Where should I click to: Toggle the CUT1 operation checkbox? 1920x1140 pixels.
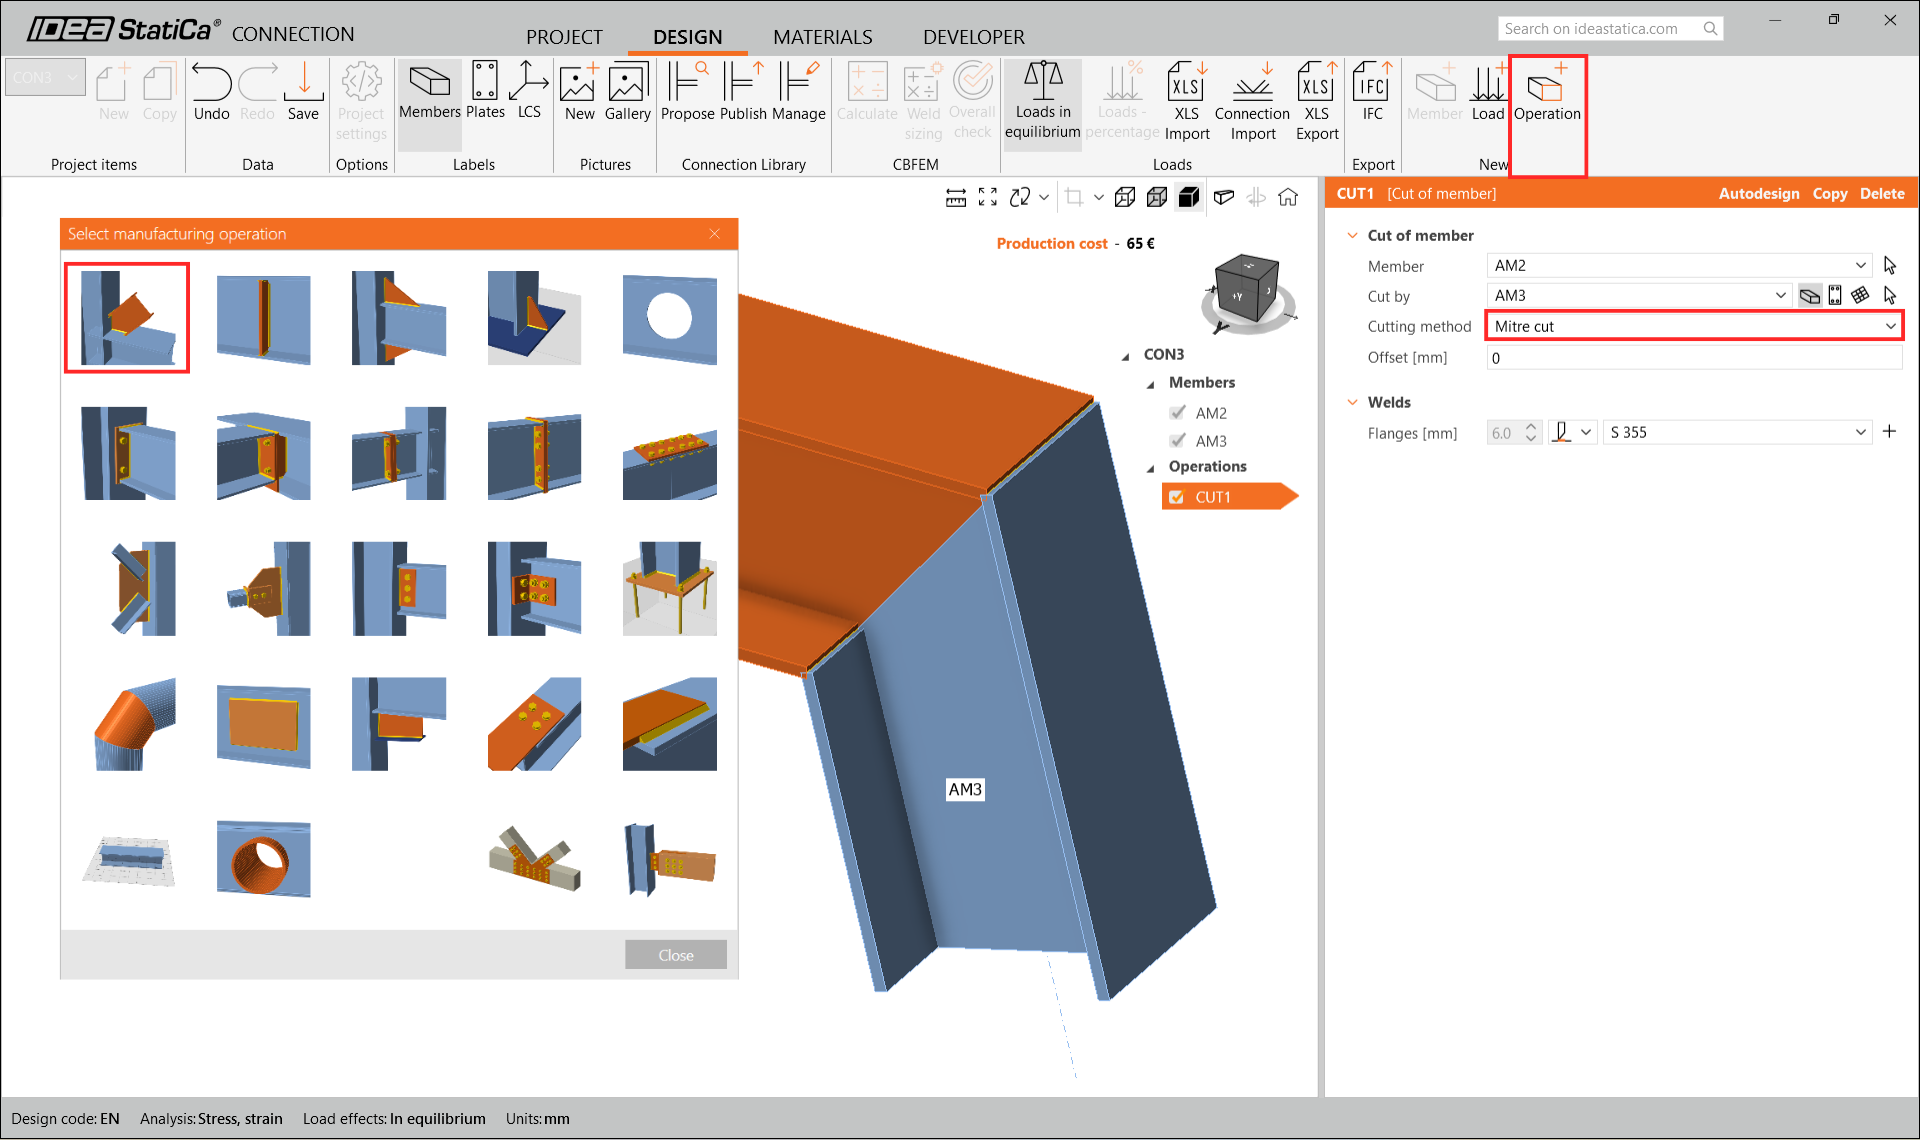coord(1177,497)
